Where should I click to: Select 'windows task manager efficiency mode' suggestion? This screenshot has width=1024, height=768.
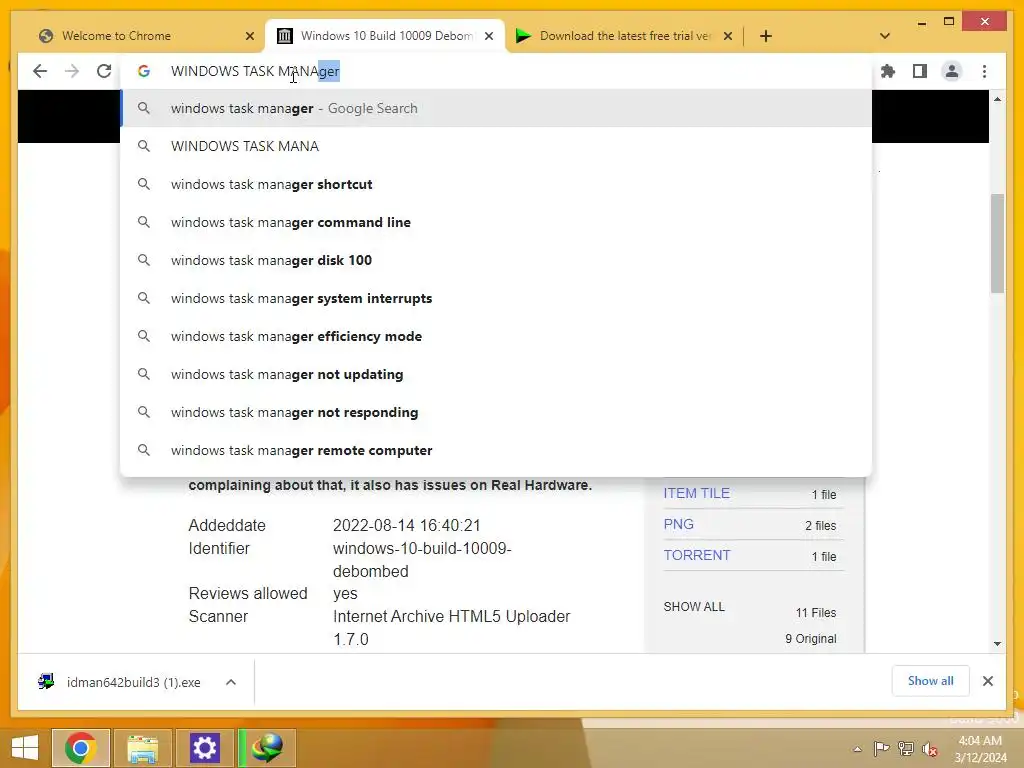(x=496, y=336)
